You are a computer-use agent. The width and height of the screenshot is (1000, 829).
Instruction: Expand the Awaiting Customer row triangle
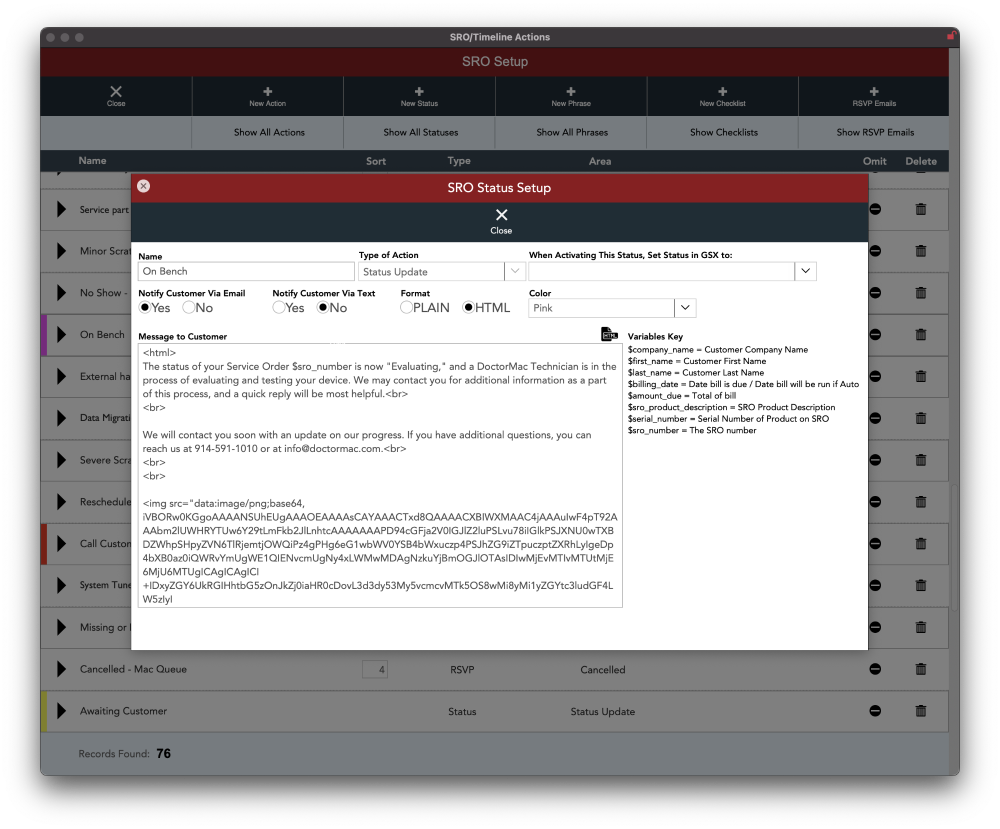tap(61, 711)
